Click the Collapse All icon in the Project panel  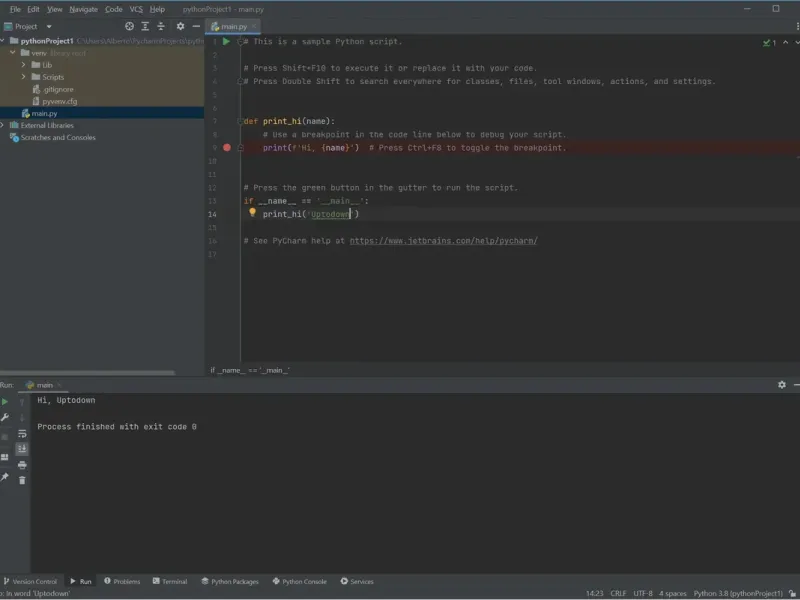161,26
